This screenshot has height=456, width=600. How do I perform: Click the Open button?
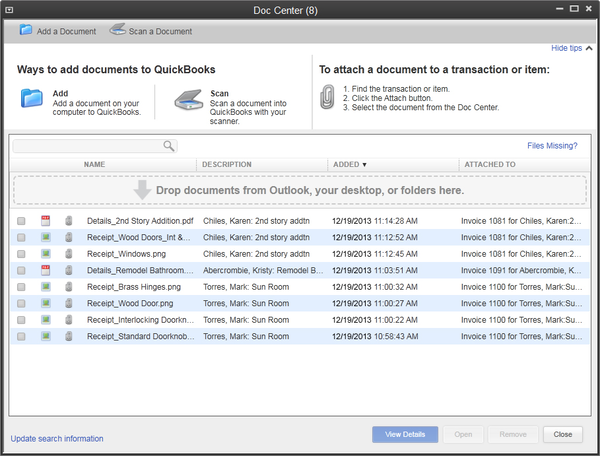463,434
